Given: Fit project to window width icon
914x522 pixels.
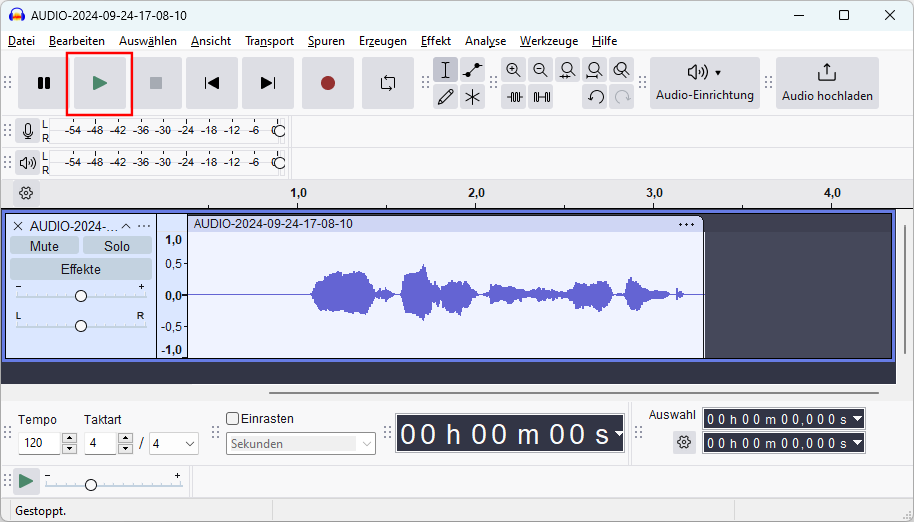Looking at the screenshot, I should click(594, 70).
